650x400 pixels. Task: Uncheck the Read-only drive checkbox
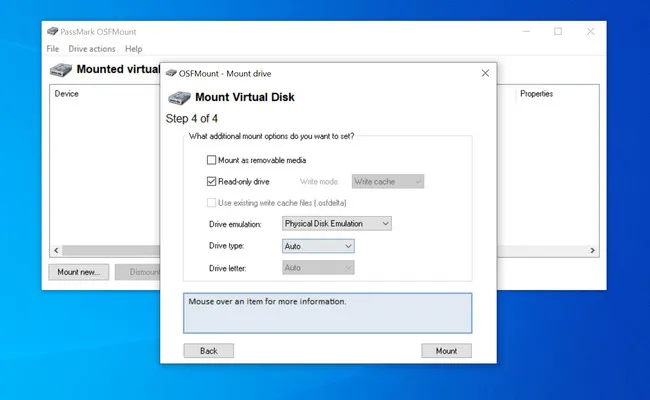tap(211, 182)
